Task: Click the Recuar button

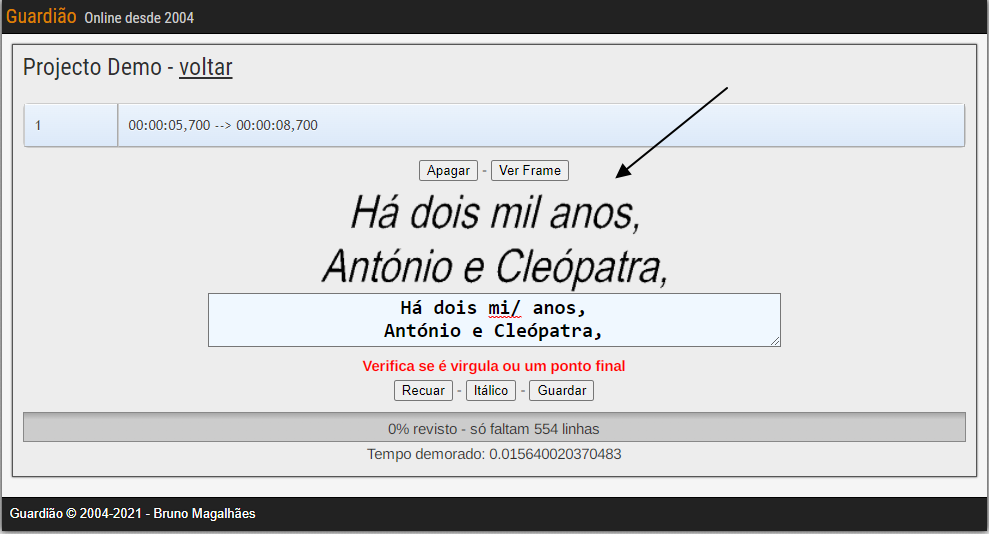Action: pyautogui.click(x=423, y=391)
